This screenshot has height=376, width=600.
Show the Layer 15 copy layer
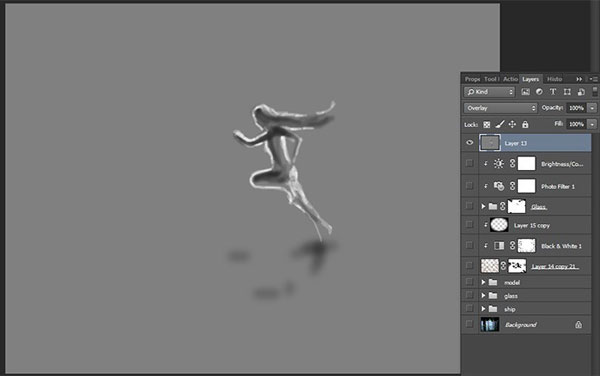(x=469, y=225)
